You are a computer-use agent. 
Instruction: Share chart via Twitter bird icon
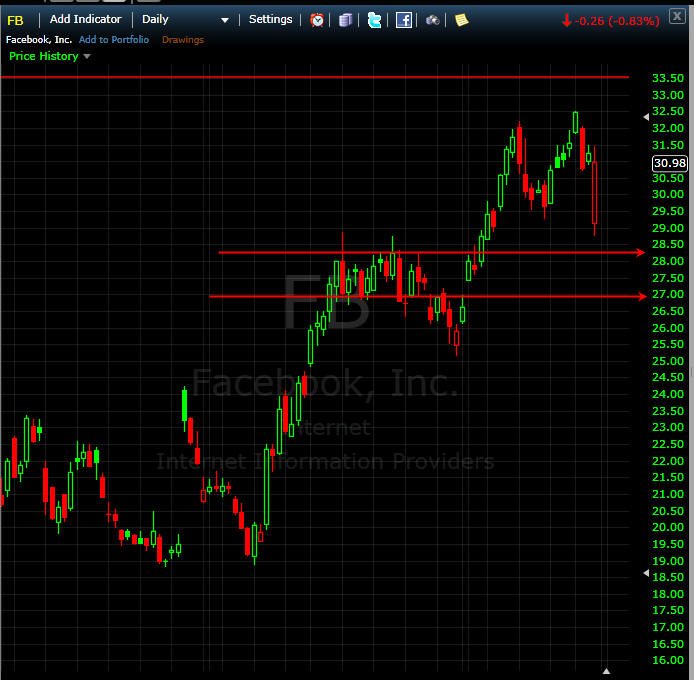click(374, 20)
